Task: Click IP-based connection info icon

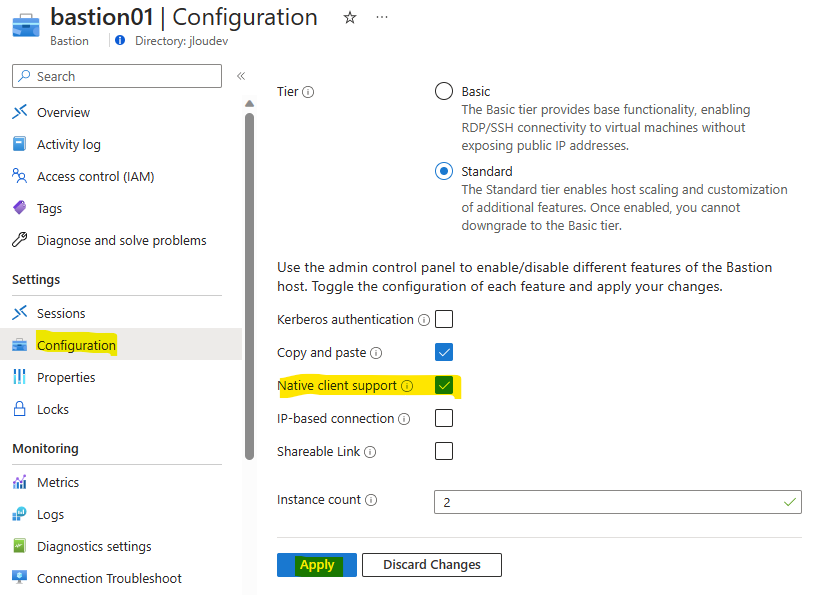Action: tap(404, 419)
